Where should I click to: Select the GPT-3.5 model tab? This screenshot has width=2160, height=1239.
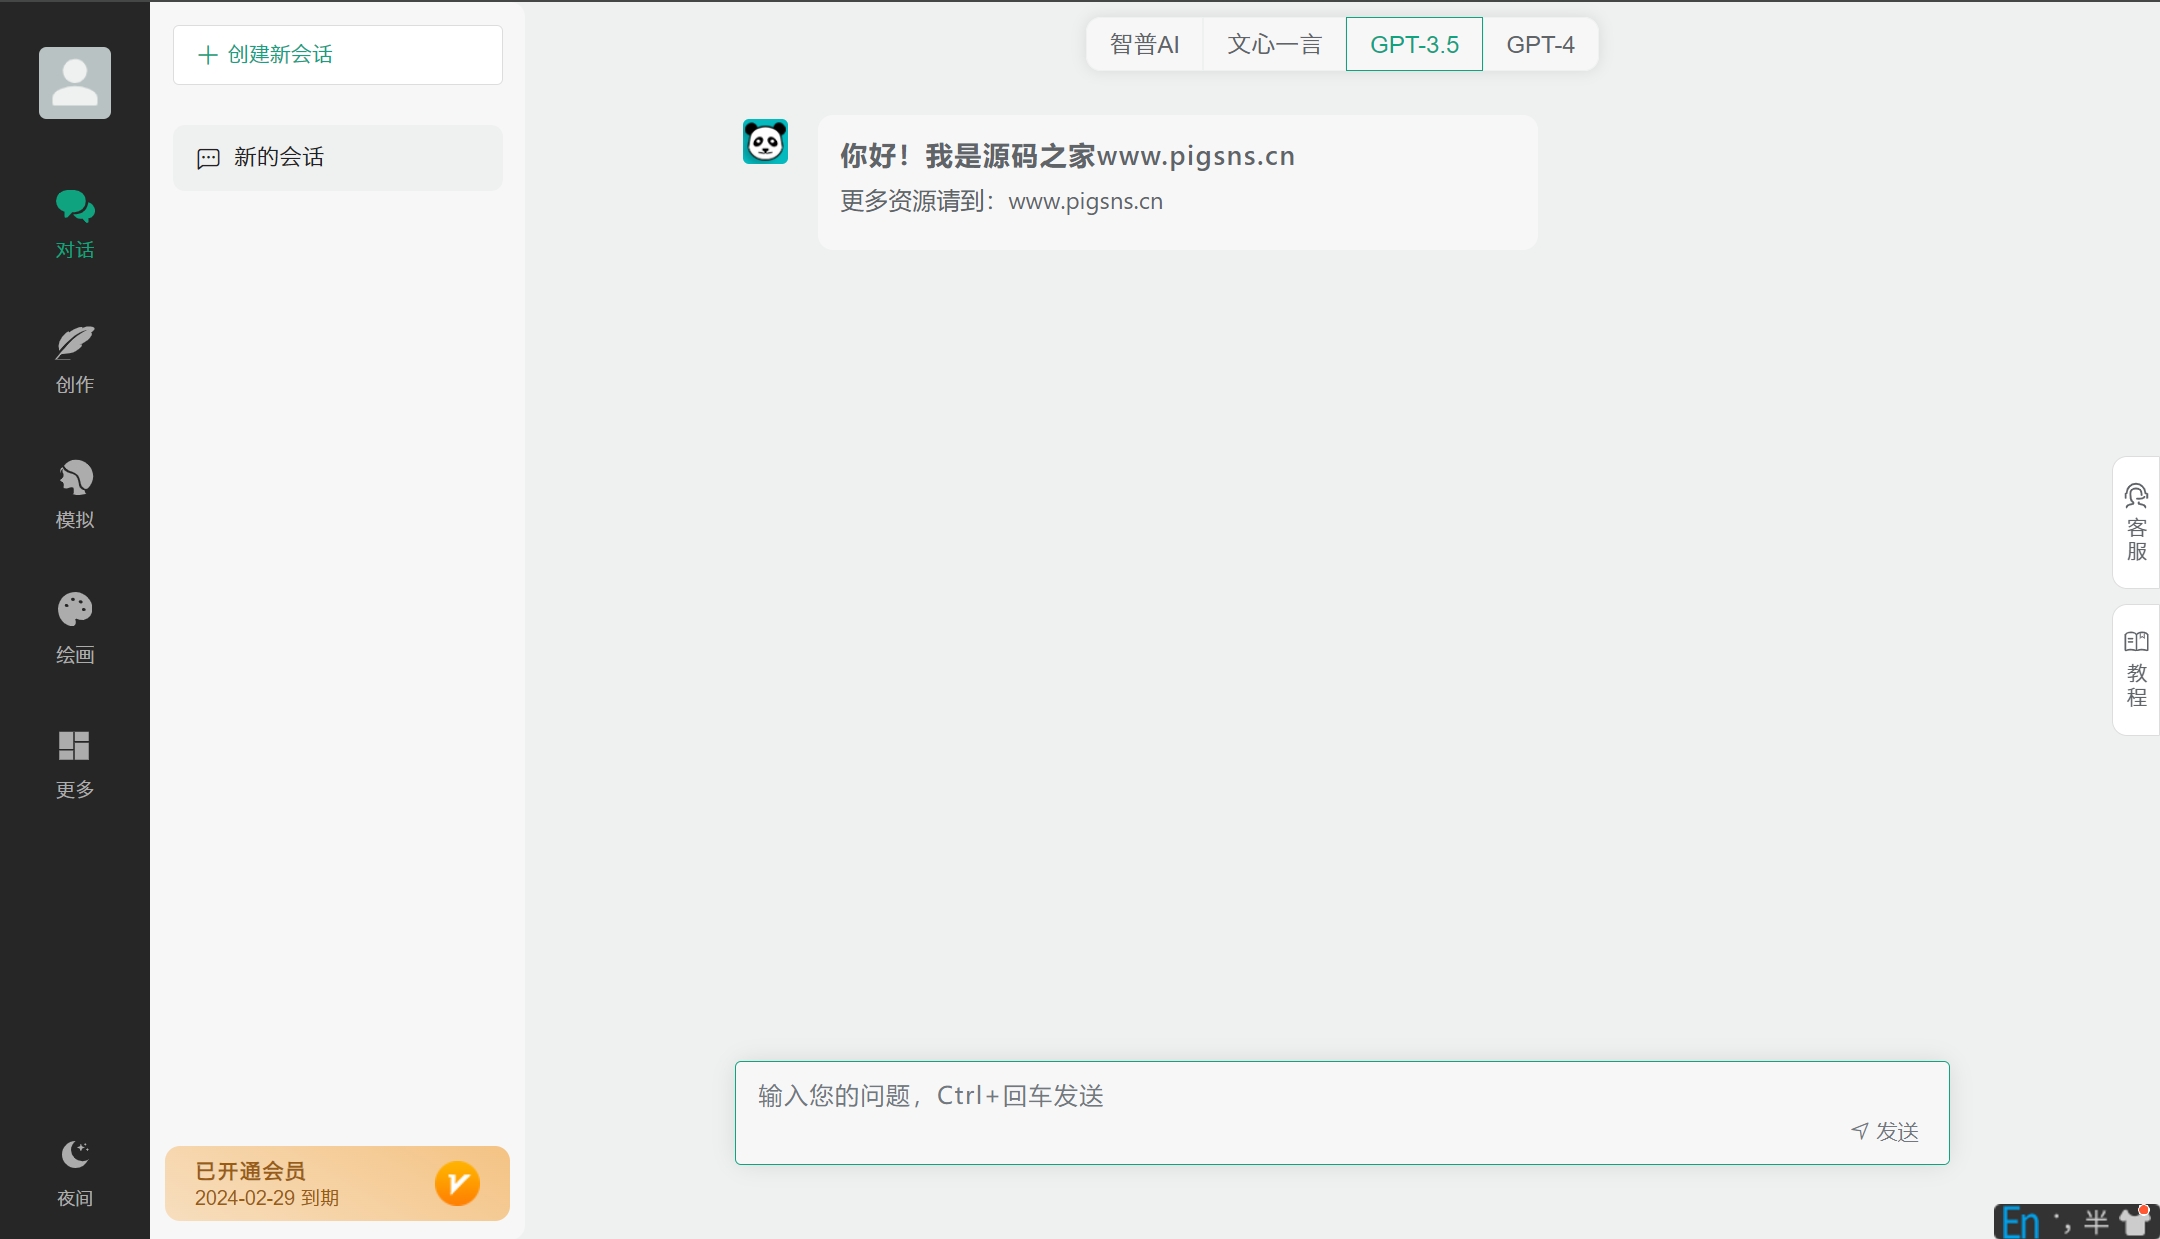[x=1414, y=44]
